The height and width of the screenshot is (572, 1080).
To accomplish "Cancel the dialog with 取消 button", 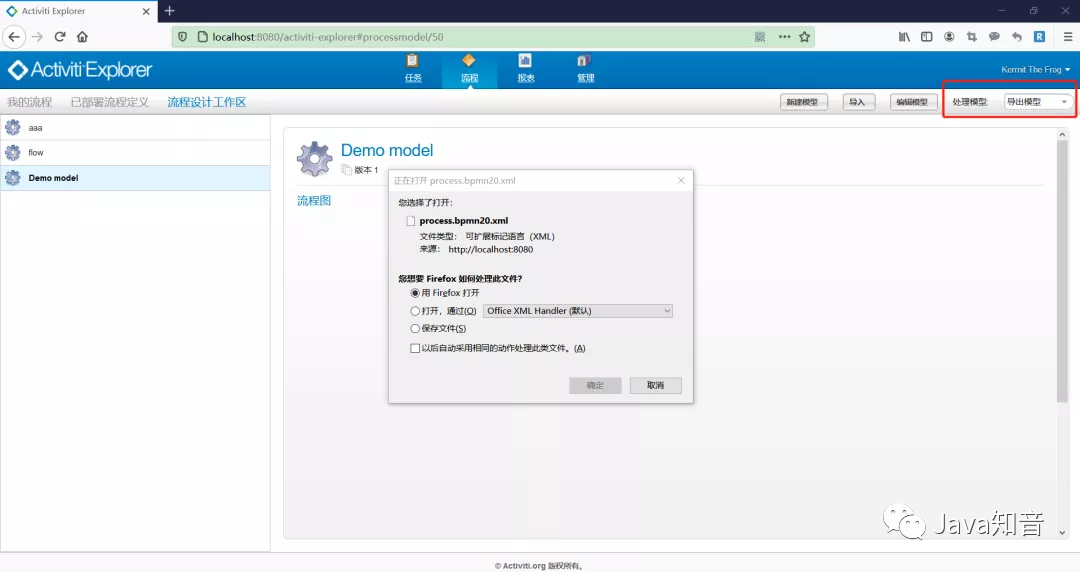I will (x=655, y=385).
